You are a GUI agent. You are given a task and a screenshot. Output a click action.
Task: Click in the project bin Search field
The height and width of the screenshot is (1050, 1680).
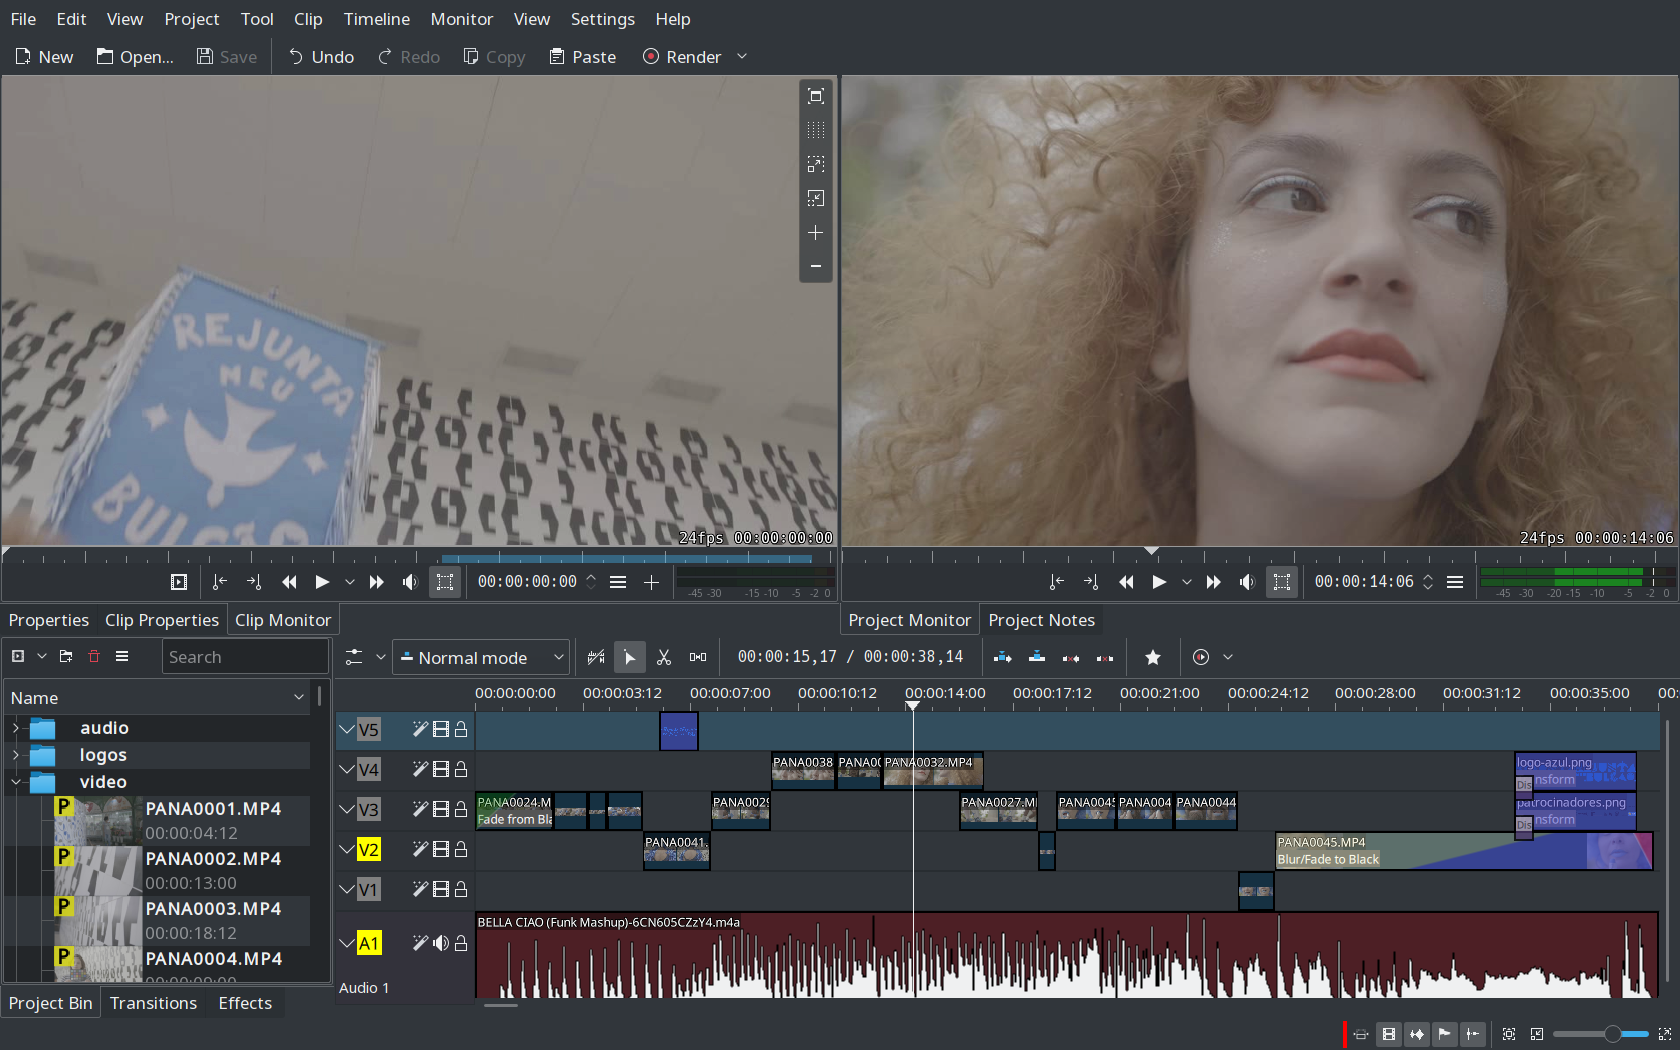[x=245, y=657]
